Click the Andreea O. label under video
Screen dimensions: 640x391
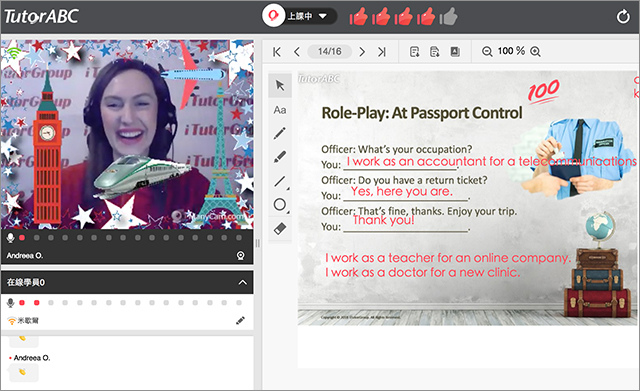click(x=24, y=255)
